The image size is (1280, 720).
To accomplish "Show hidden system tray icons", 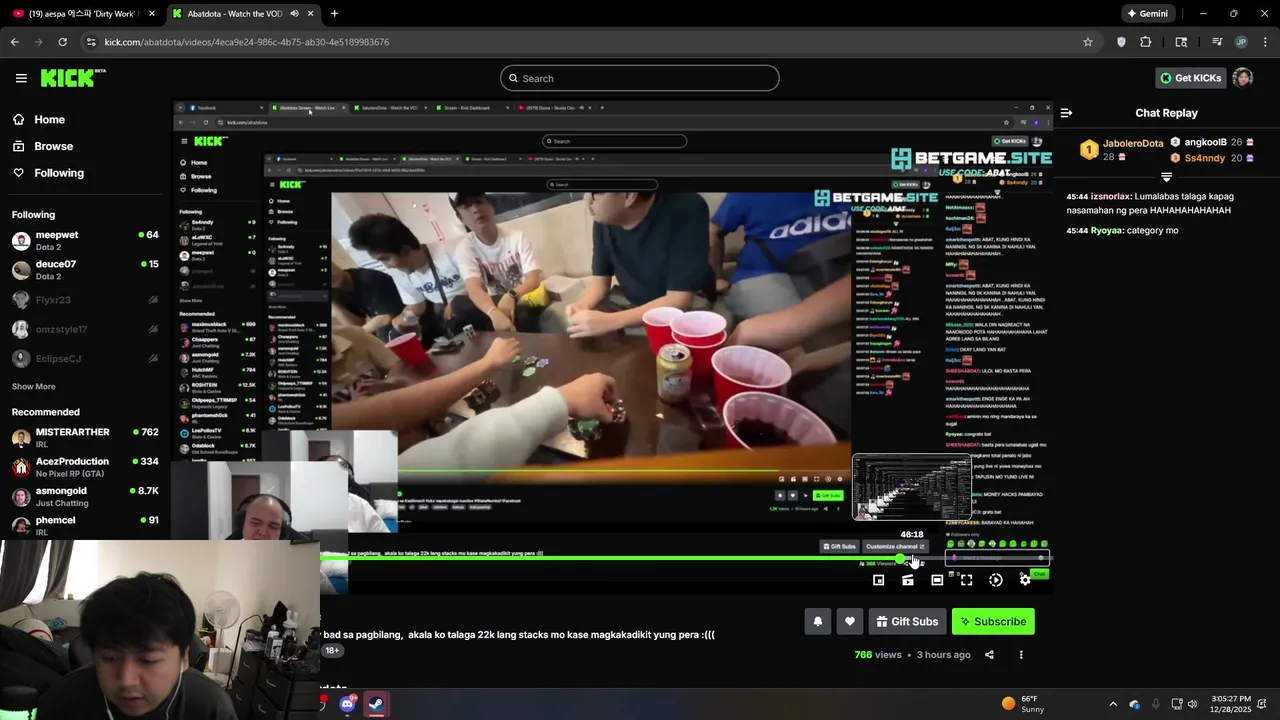I will (1113, 704).
